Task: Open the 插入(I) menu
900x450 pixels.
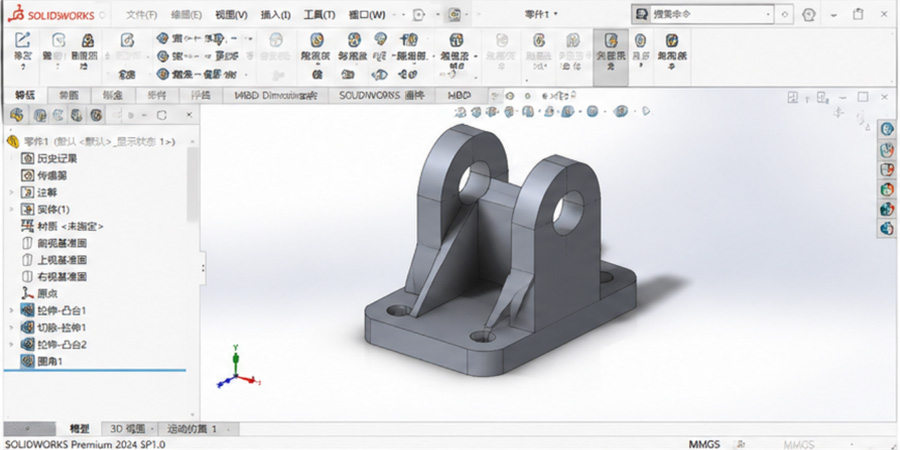Action: click(276, 15)
